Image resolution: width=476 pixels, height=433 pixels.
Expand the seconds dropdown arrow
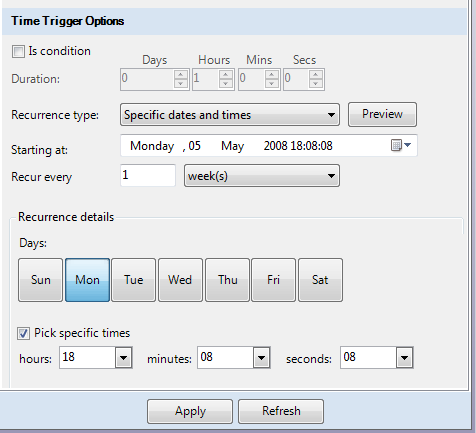point(405,358)
